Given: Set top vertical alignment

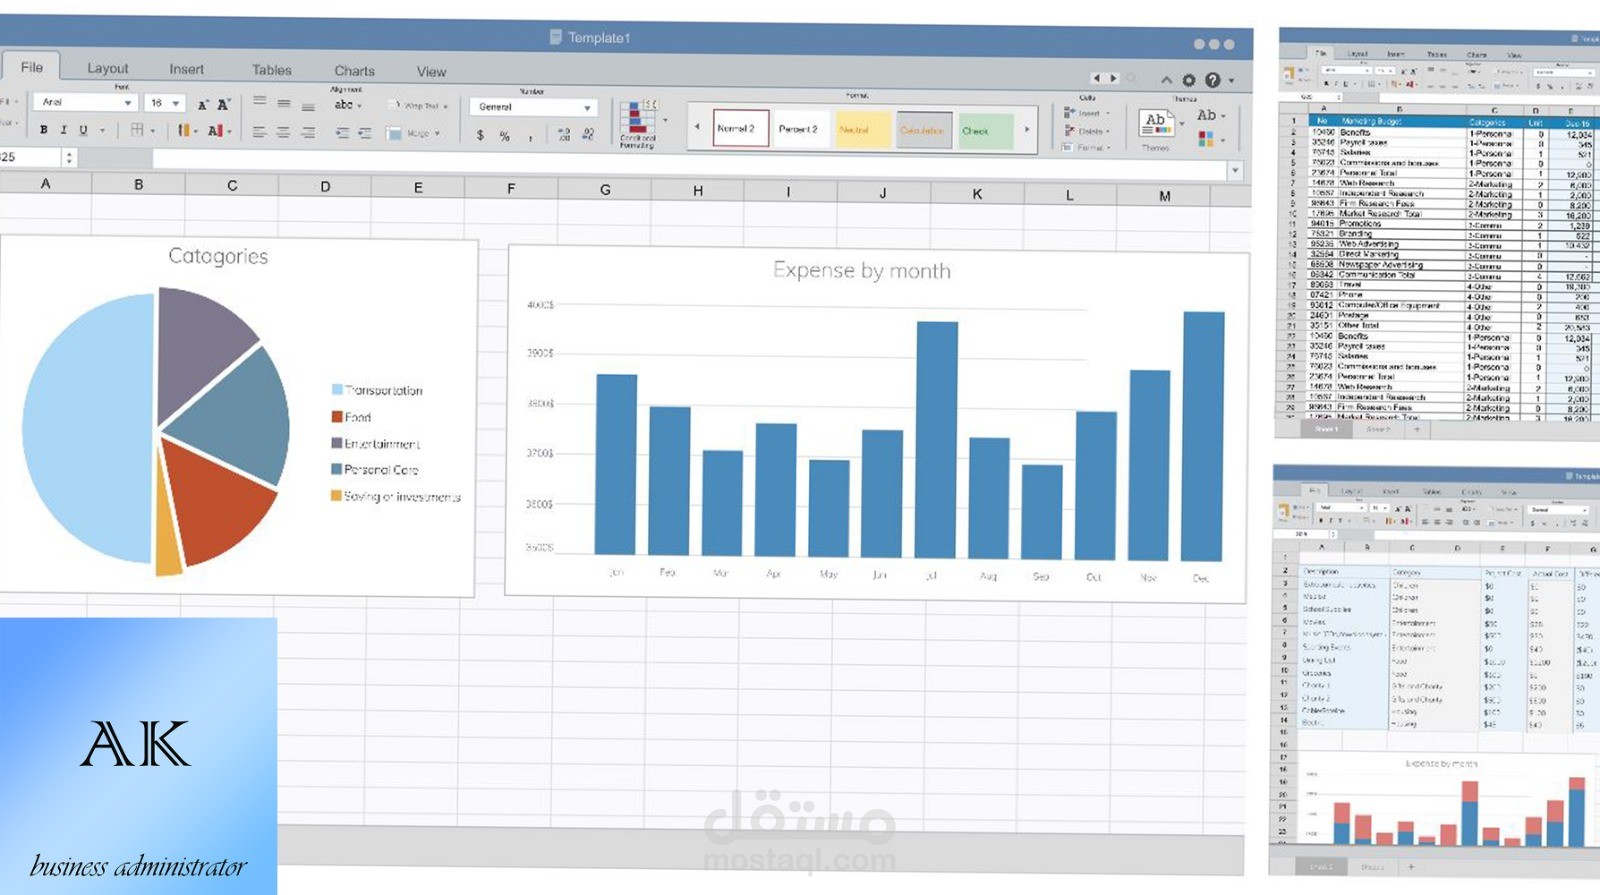Looking at the screenshot, I should click(x=260, y=101).
